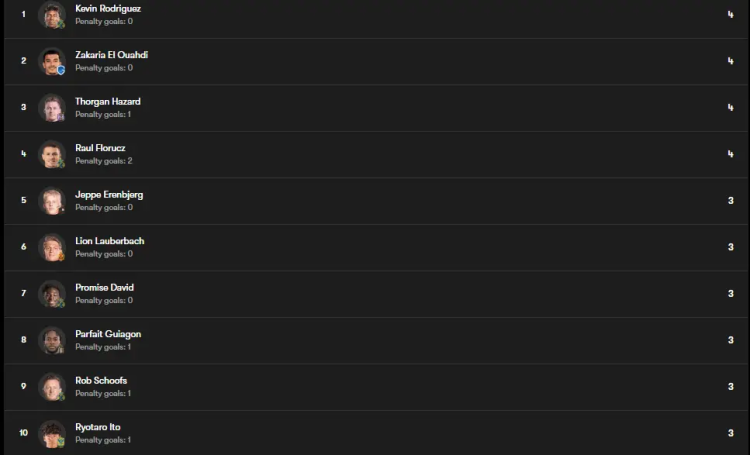Select the Lion Lauberbach name
The width and height of the screenshot is (750, 455).
(110, 241)
